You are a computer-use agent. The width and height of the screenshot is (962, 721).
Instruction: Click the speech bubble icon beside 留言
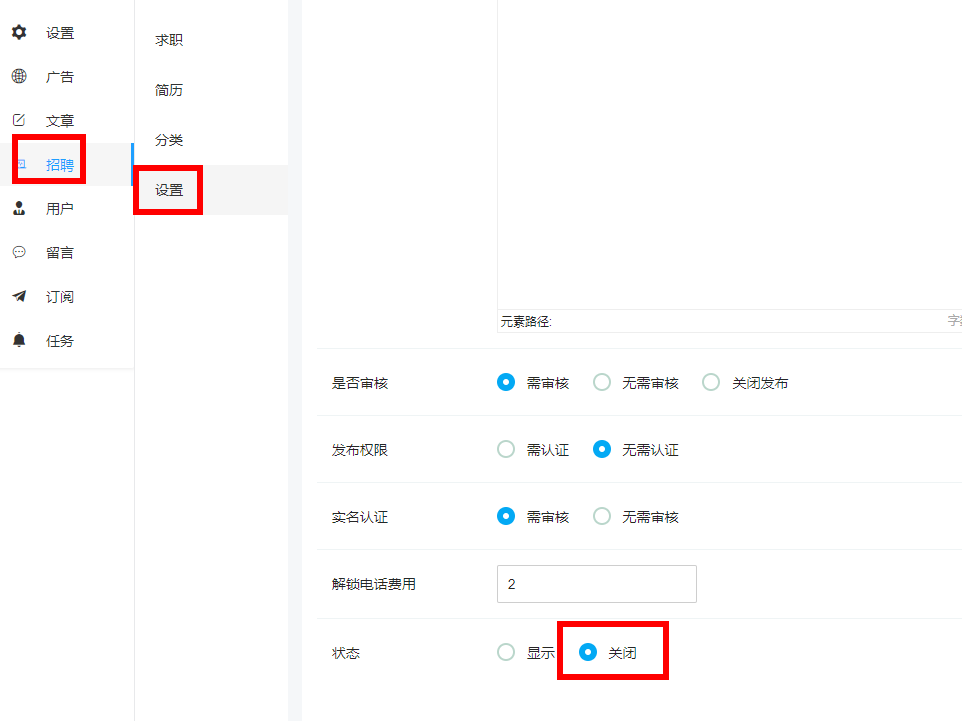pyautogui.click(x=19, y=252)
